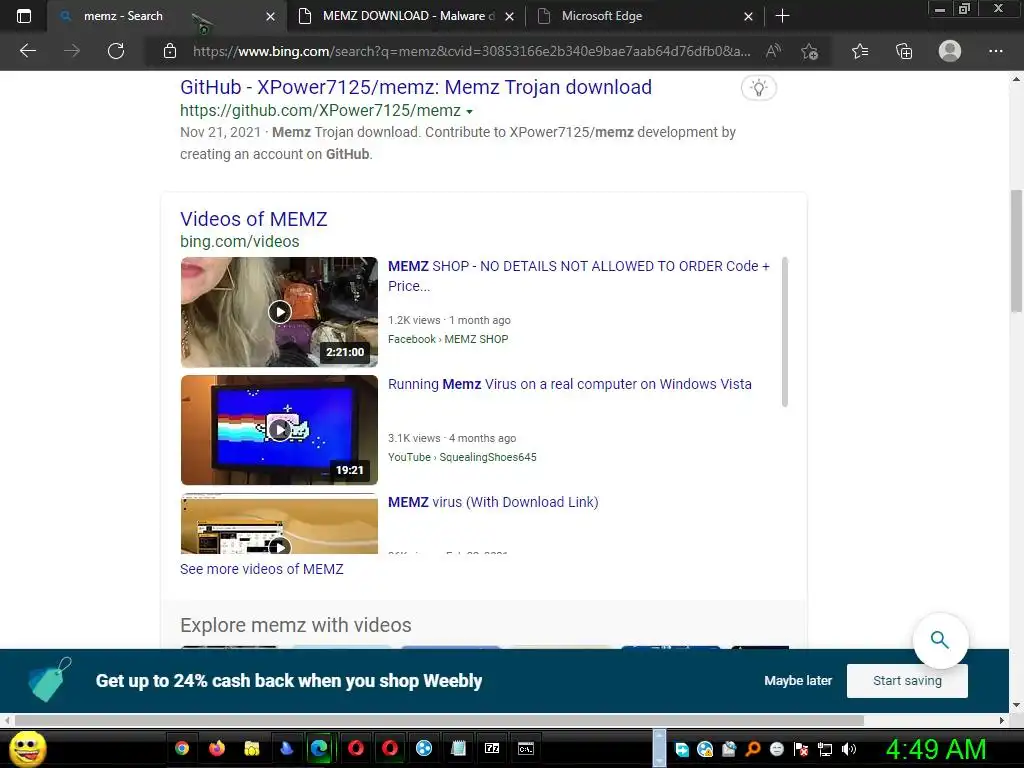Play the MEMZ virus download video thumbnail
Screen dimensions: 1024x768
[x=280, y=524]
